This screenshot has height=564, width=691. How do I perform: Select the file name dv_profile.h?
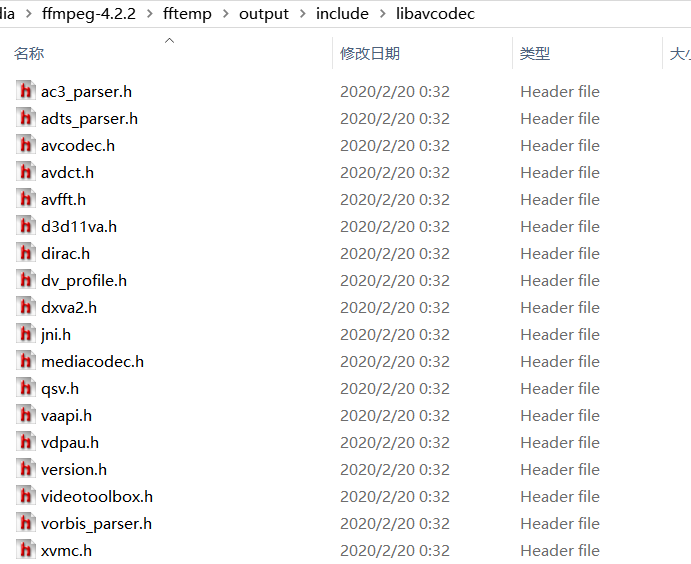(x=84, y=281)
